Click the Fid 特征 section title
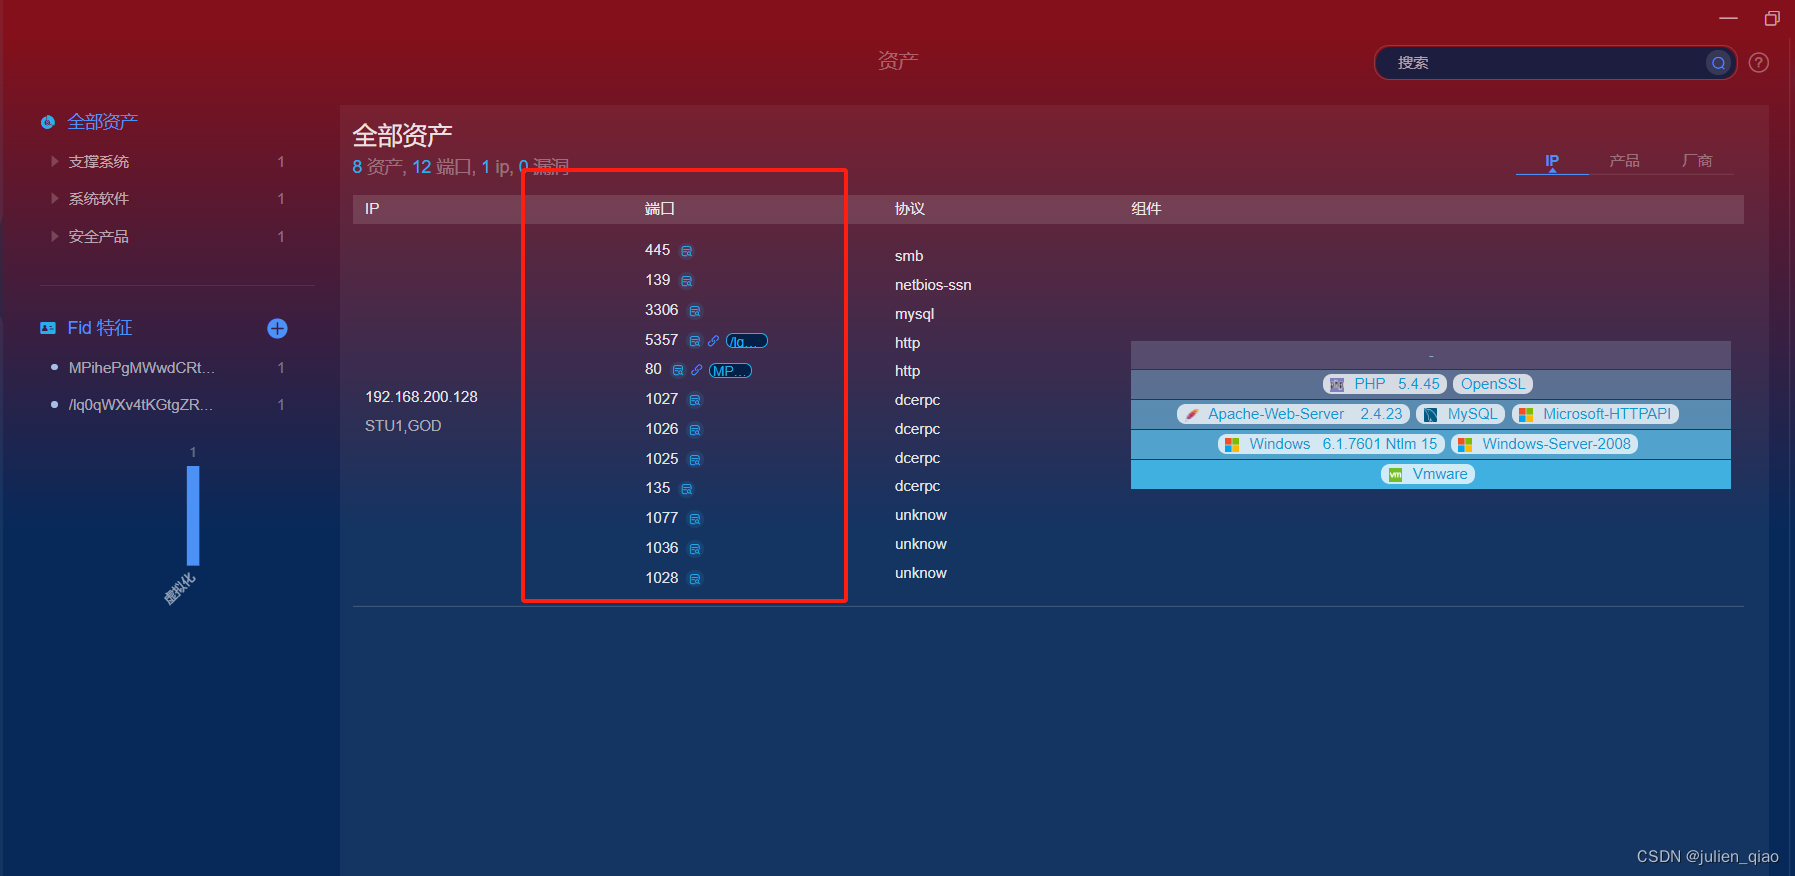Viewport: 1795px width, 876px height. [x=100, y=328]
